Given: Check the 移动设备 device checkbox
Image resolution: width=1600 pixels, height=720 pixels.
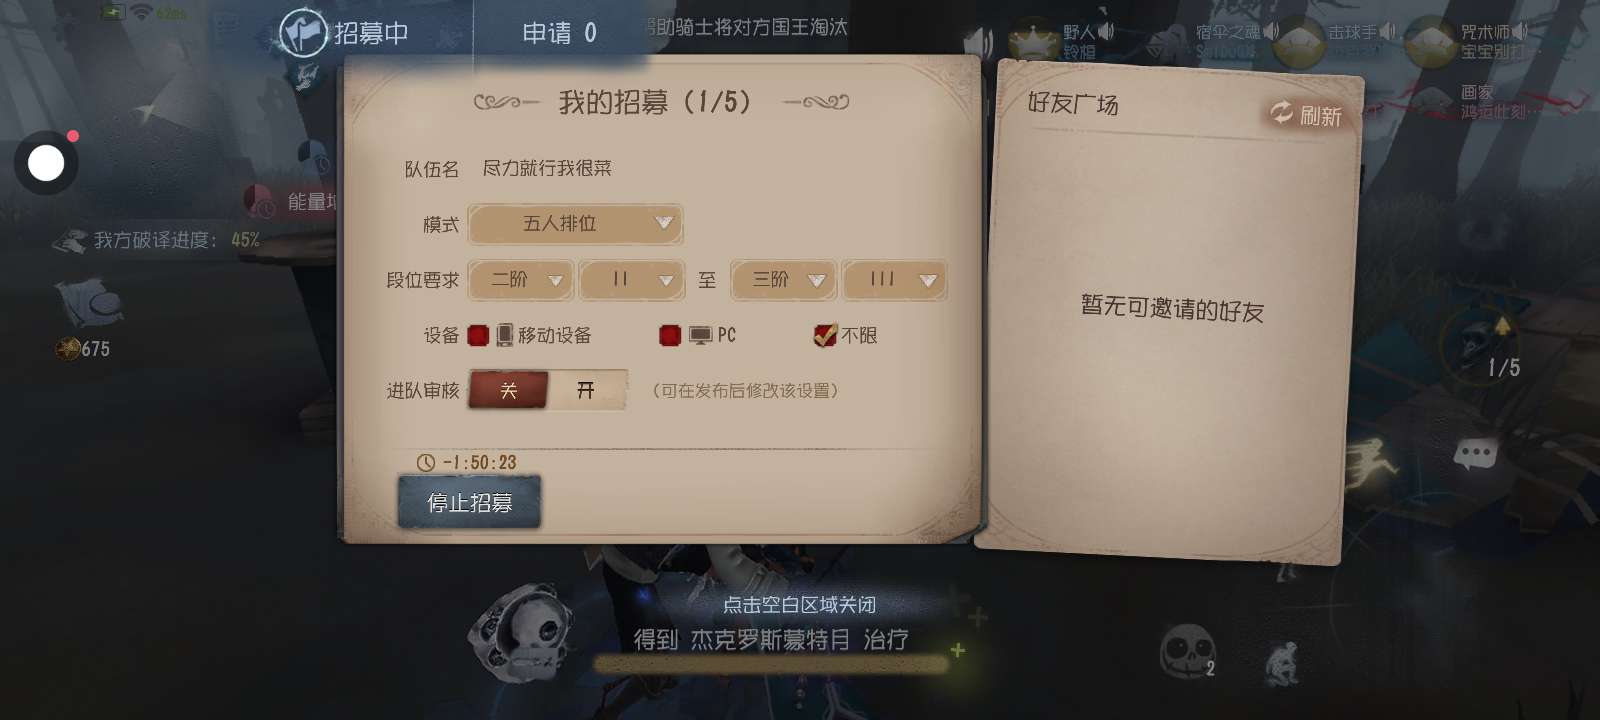Looking at the screenshot, I should click(x=478, y=335).
